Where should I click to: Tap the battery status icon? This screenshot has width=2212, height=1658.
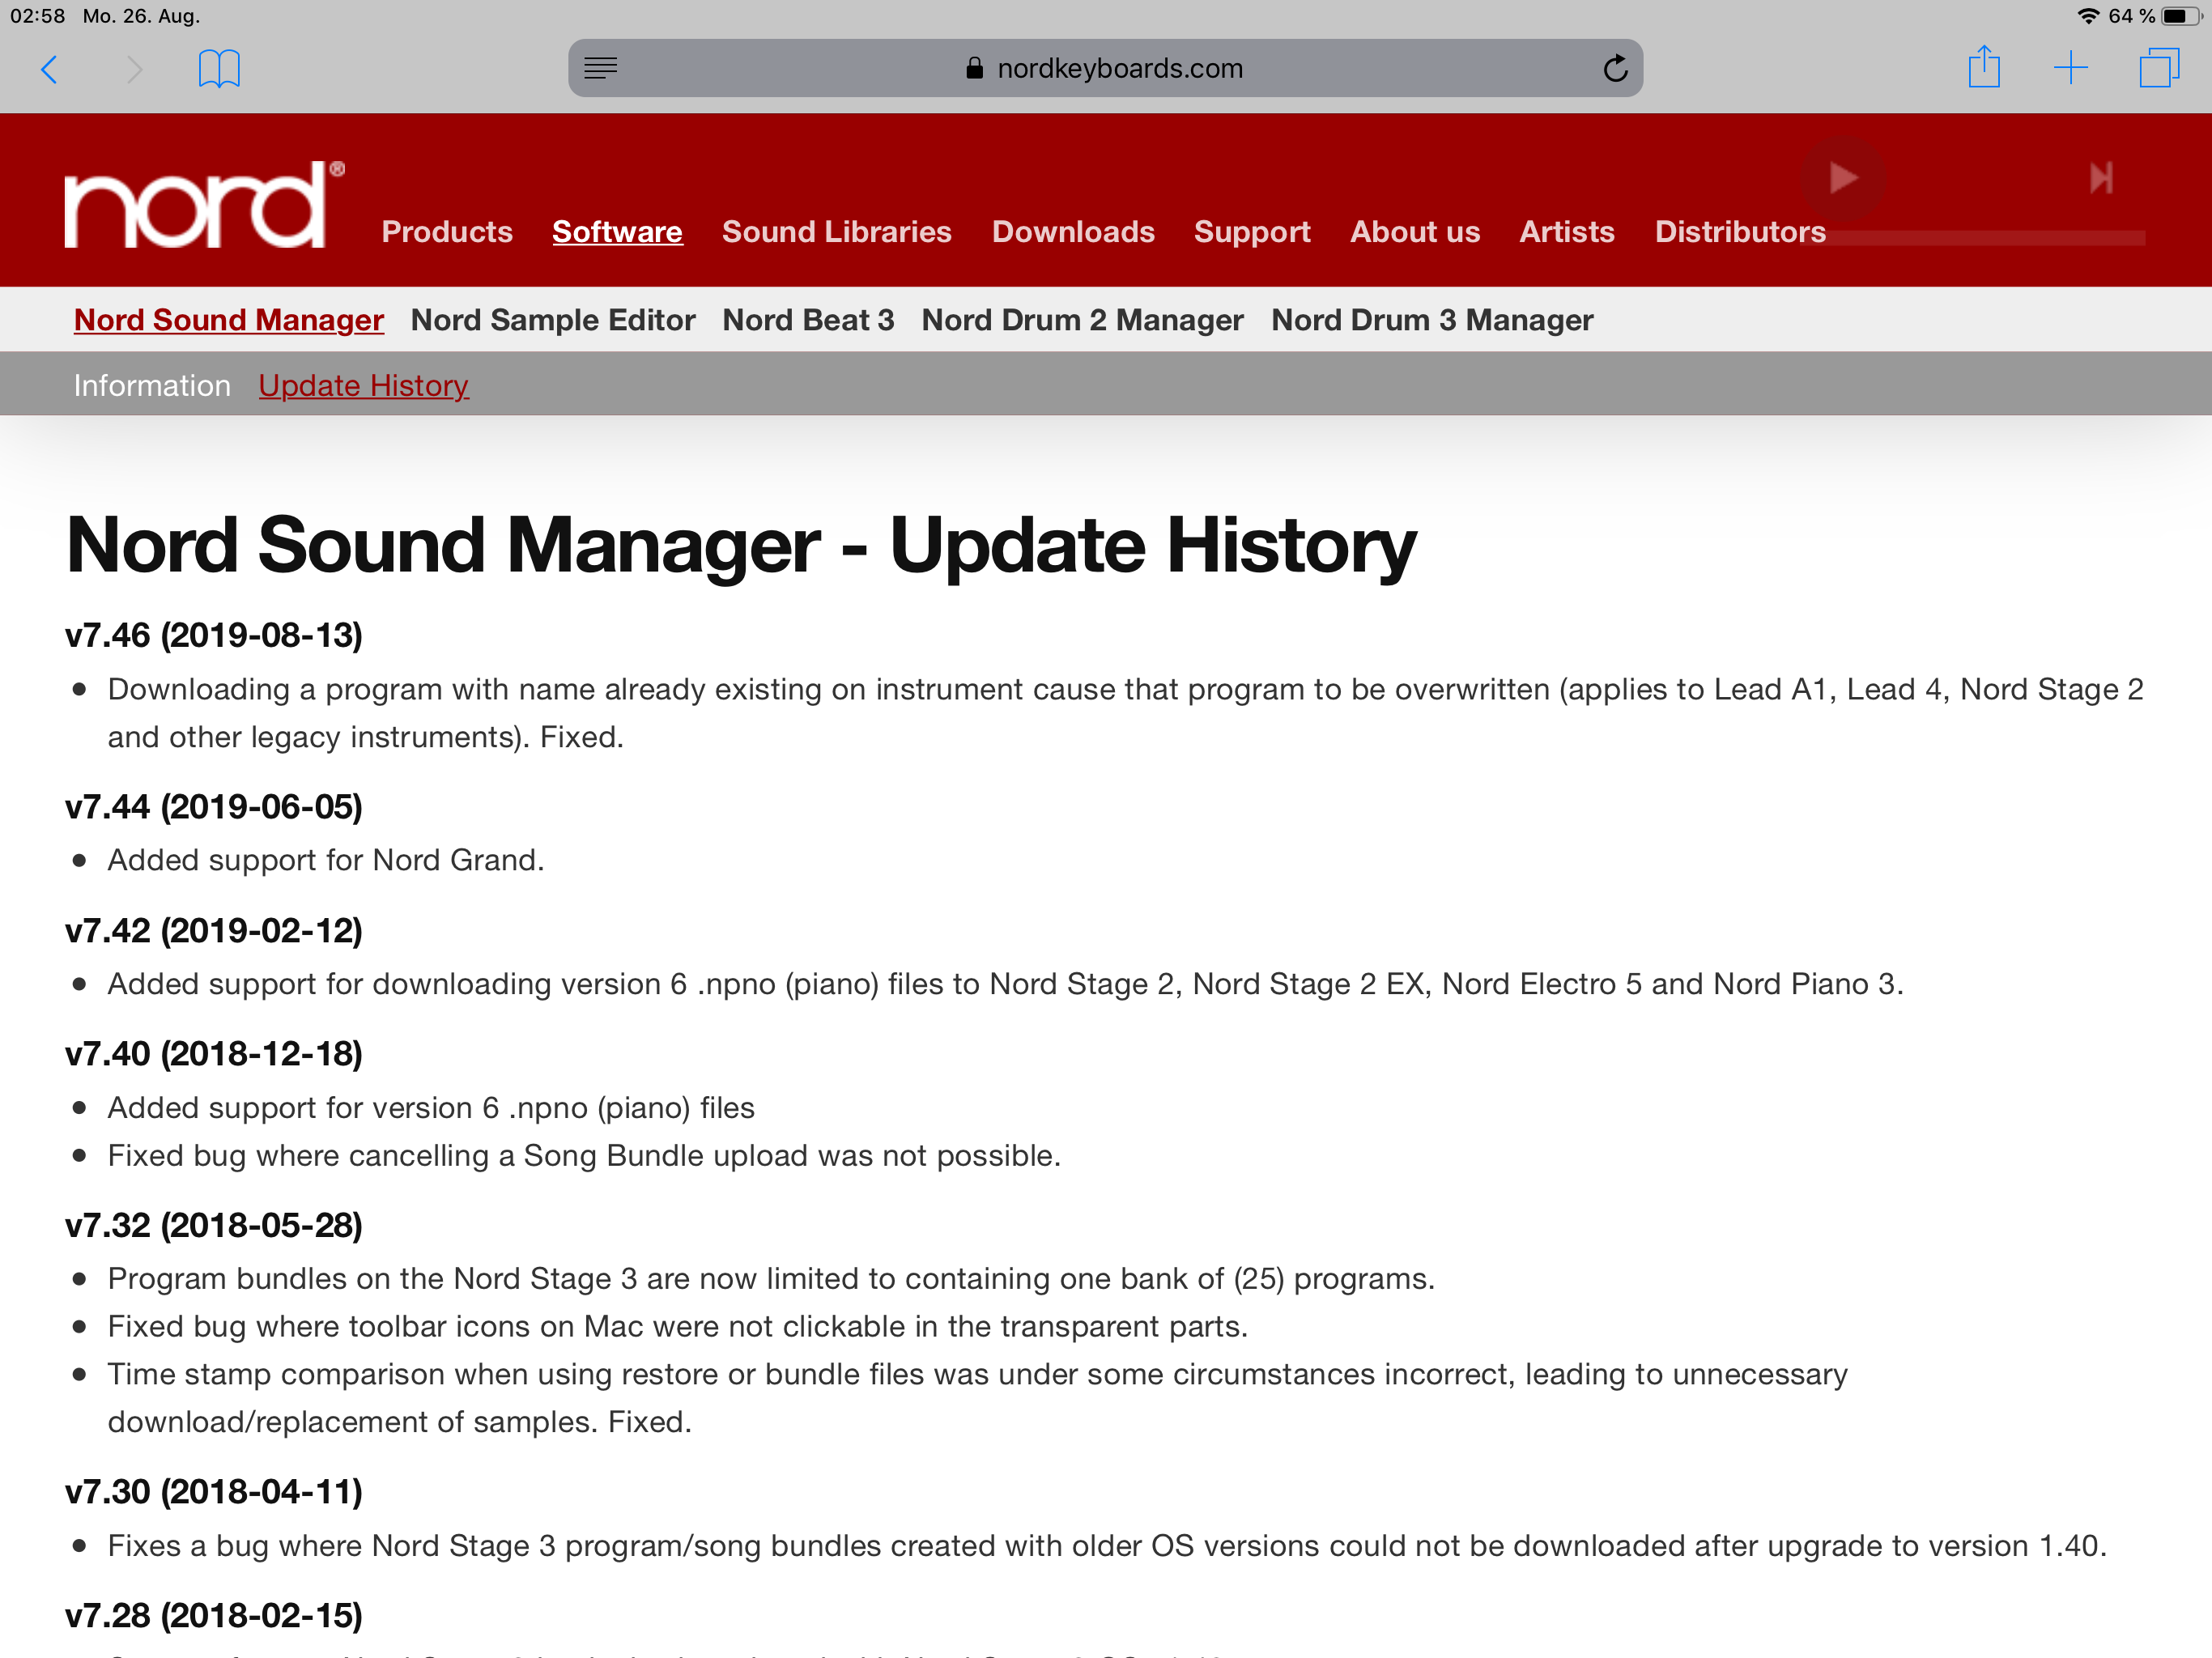2180,16
